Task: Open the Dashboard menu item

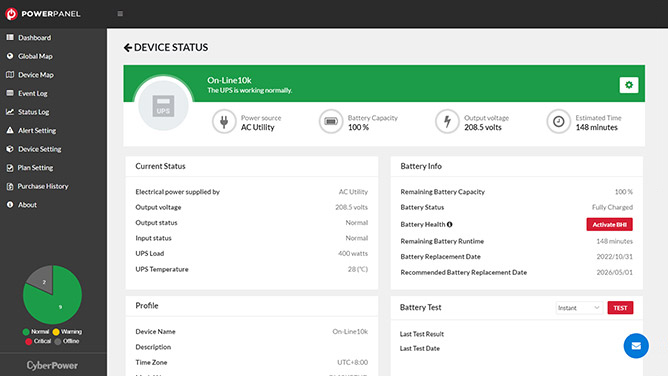Action: pos(35,37)
